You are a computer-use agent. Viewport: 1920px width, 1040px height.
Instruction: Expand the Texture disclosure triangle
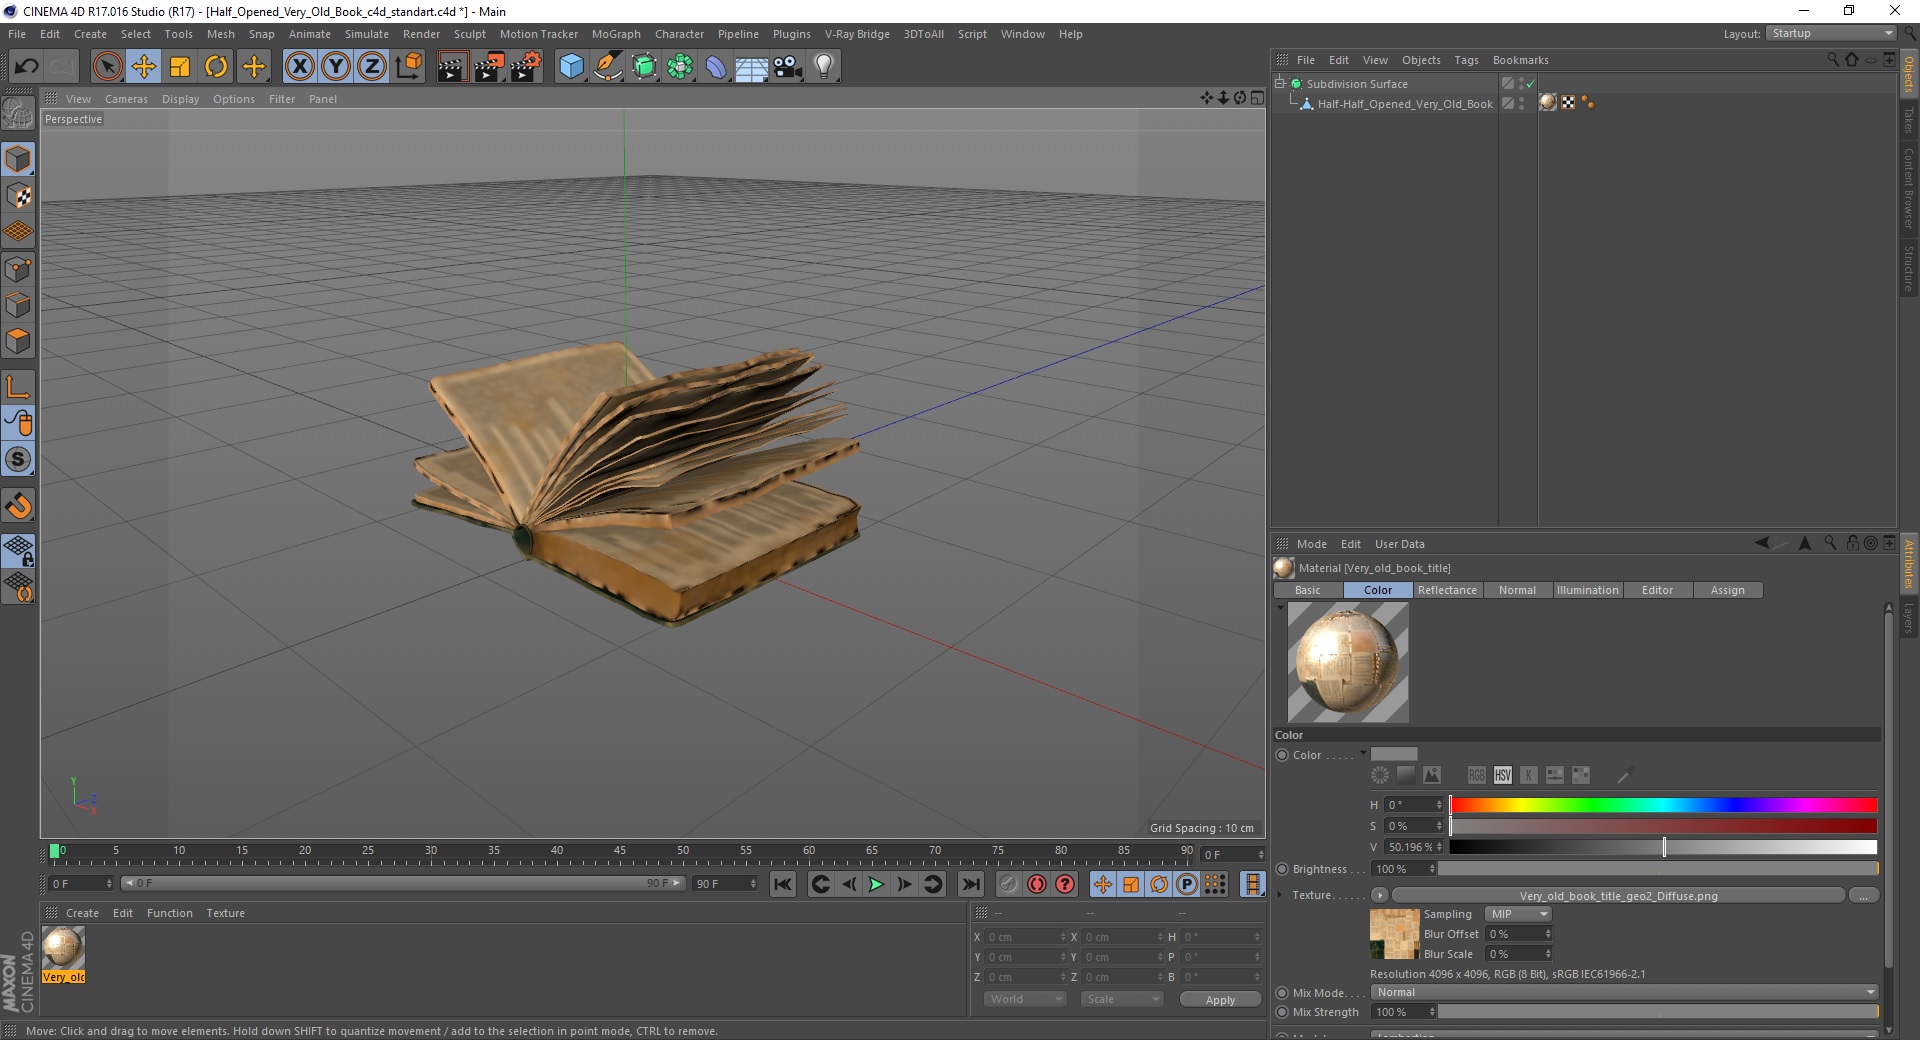[1280, 895]
